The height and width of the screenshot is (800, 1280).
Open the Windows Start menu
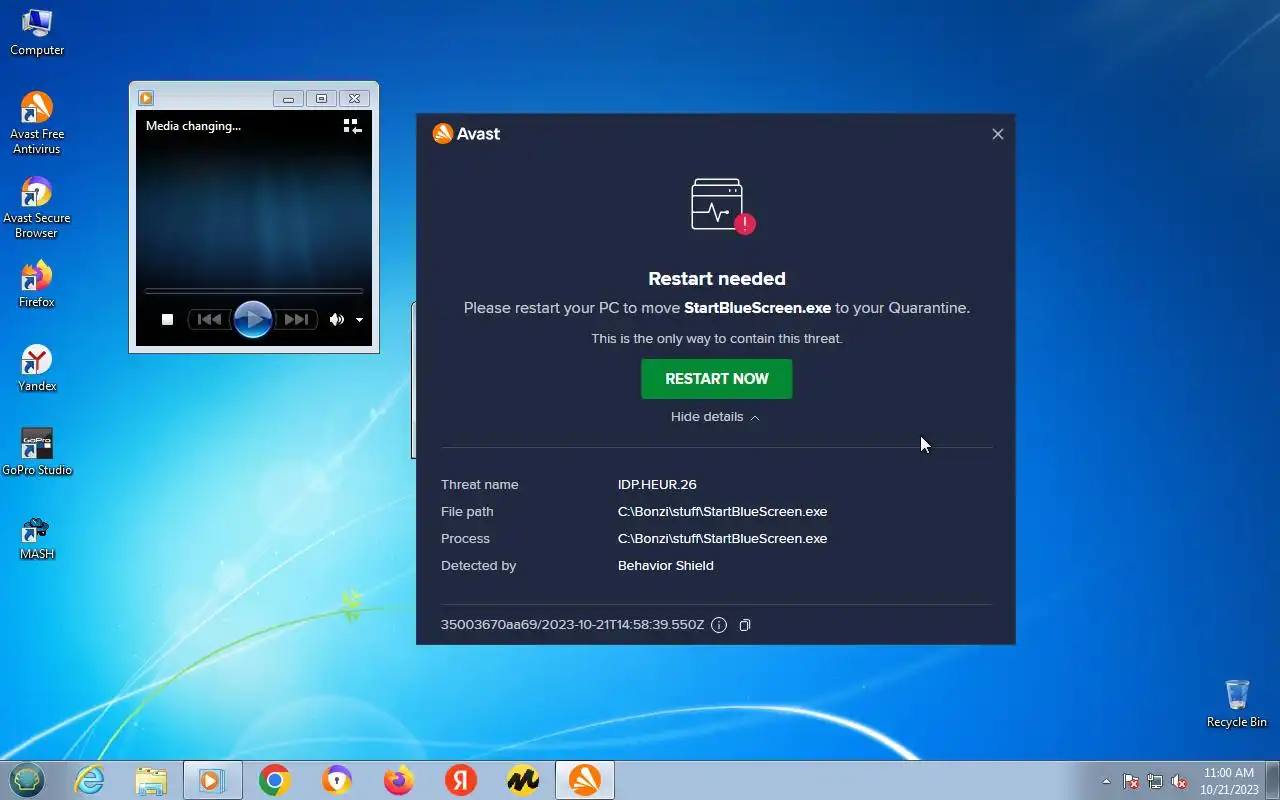[27, 780]
